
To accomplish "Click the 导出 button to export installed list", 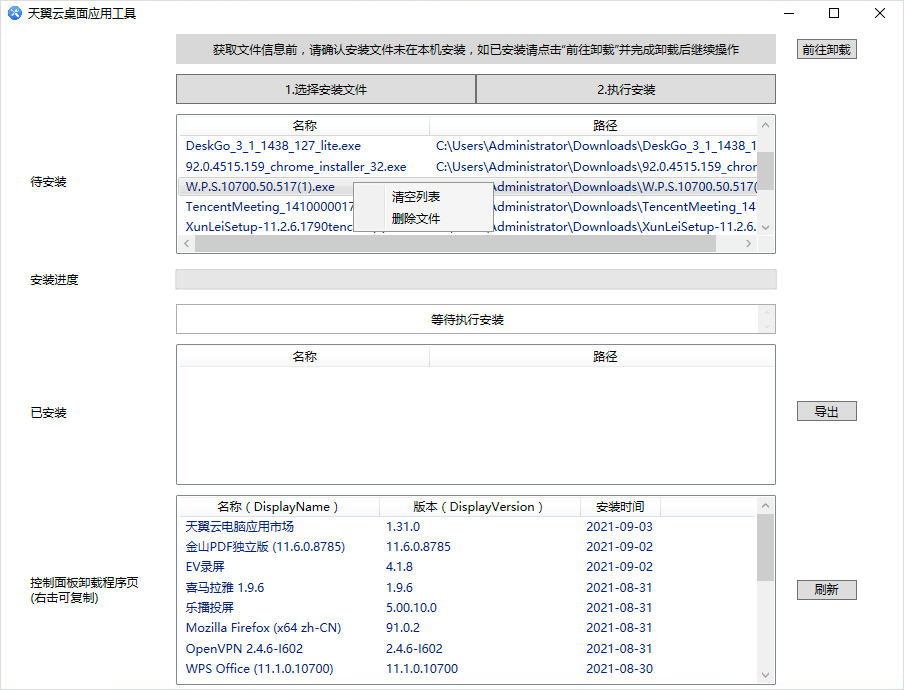I will [x=826, y=410].
